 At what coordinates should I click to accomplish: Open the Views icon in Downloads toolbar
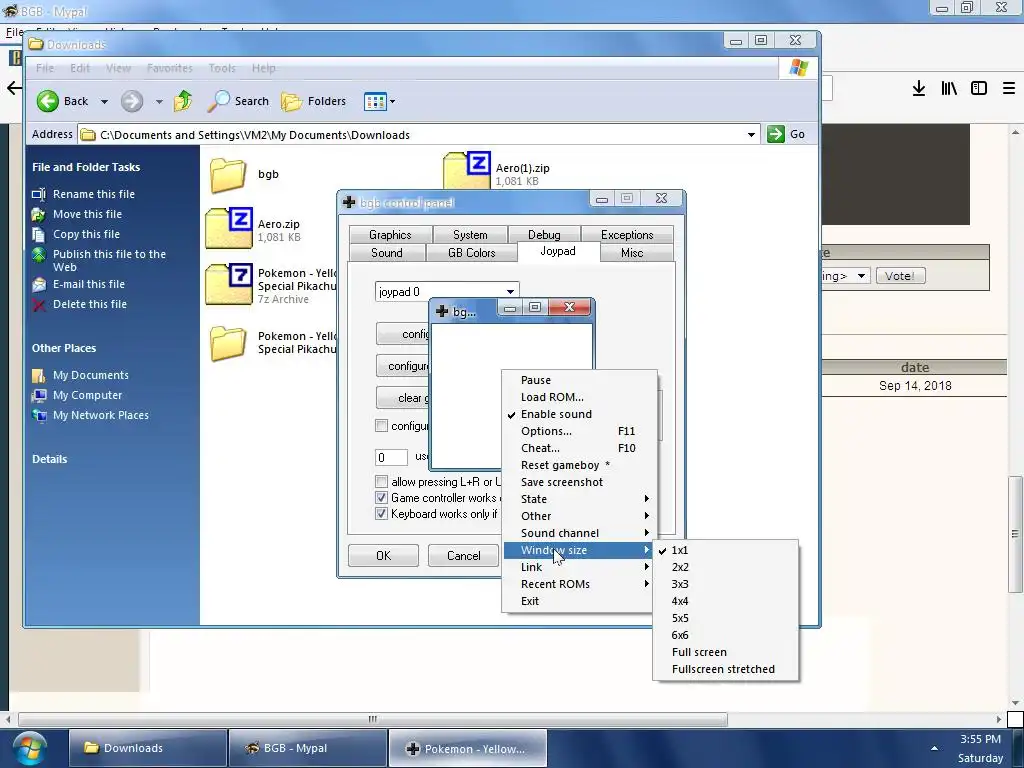pyautogui.click(x=376, y=101)
